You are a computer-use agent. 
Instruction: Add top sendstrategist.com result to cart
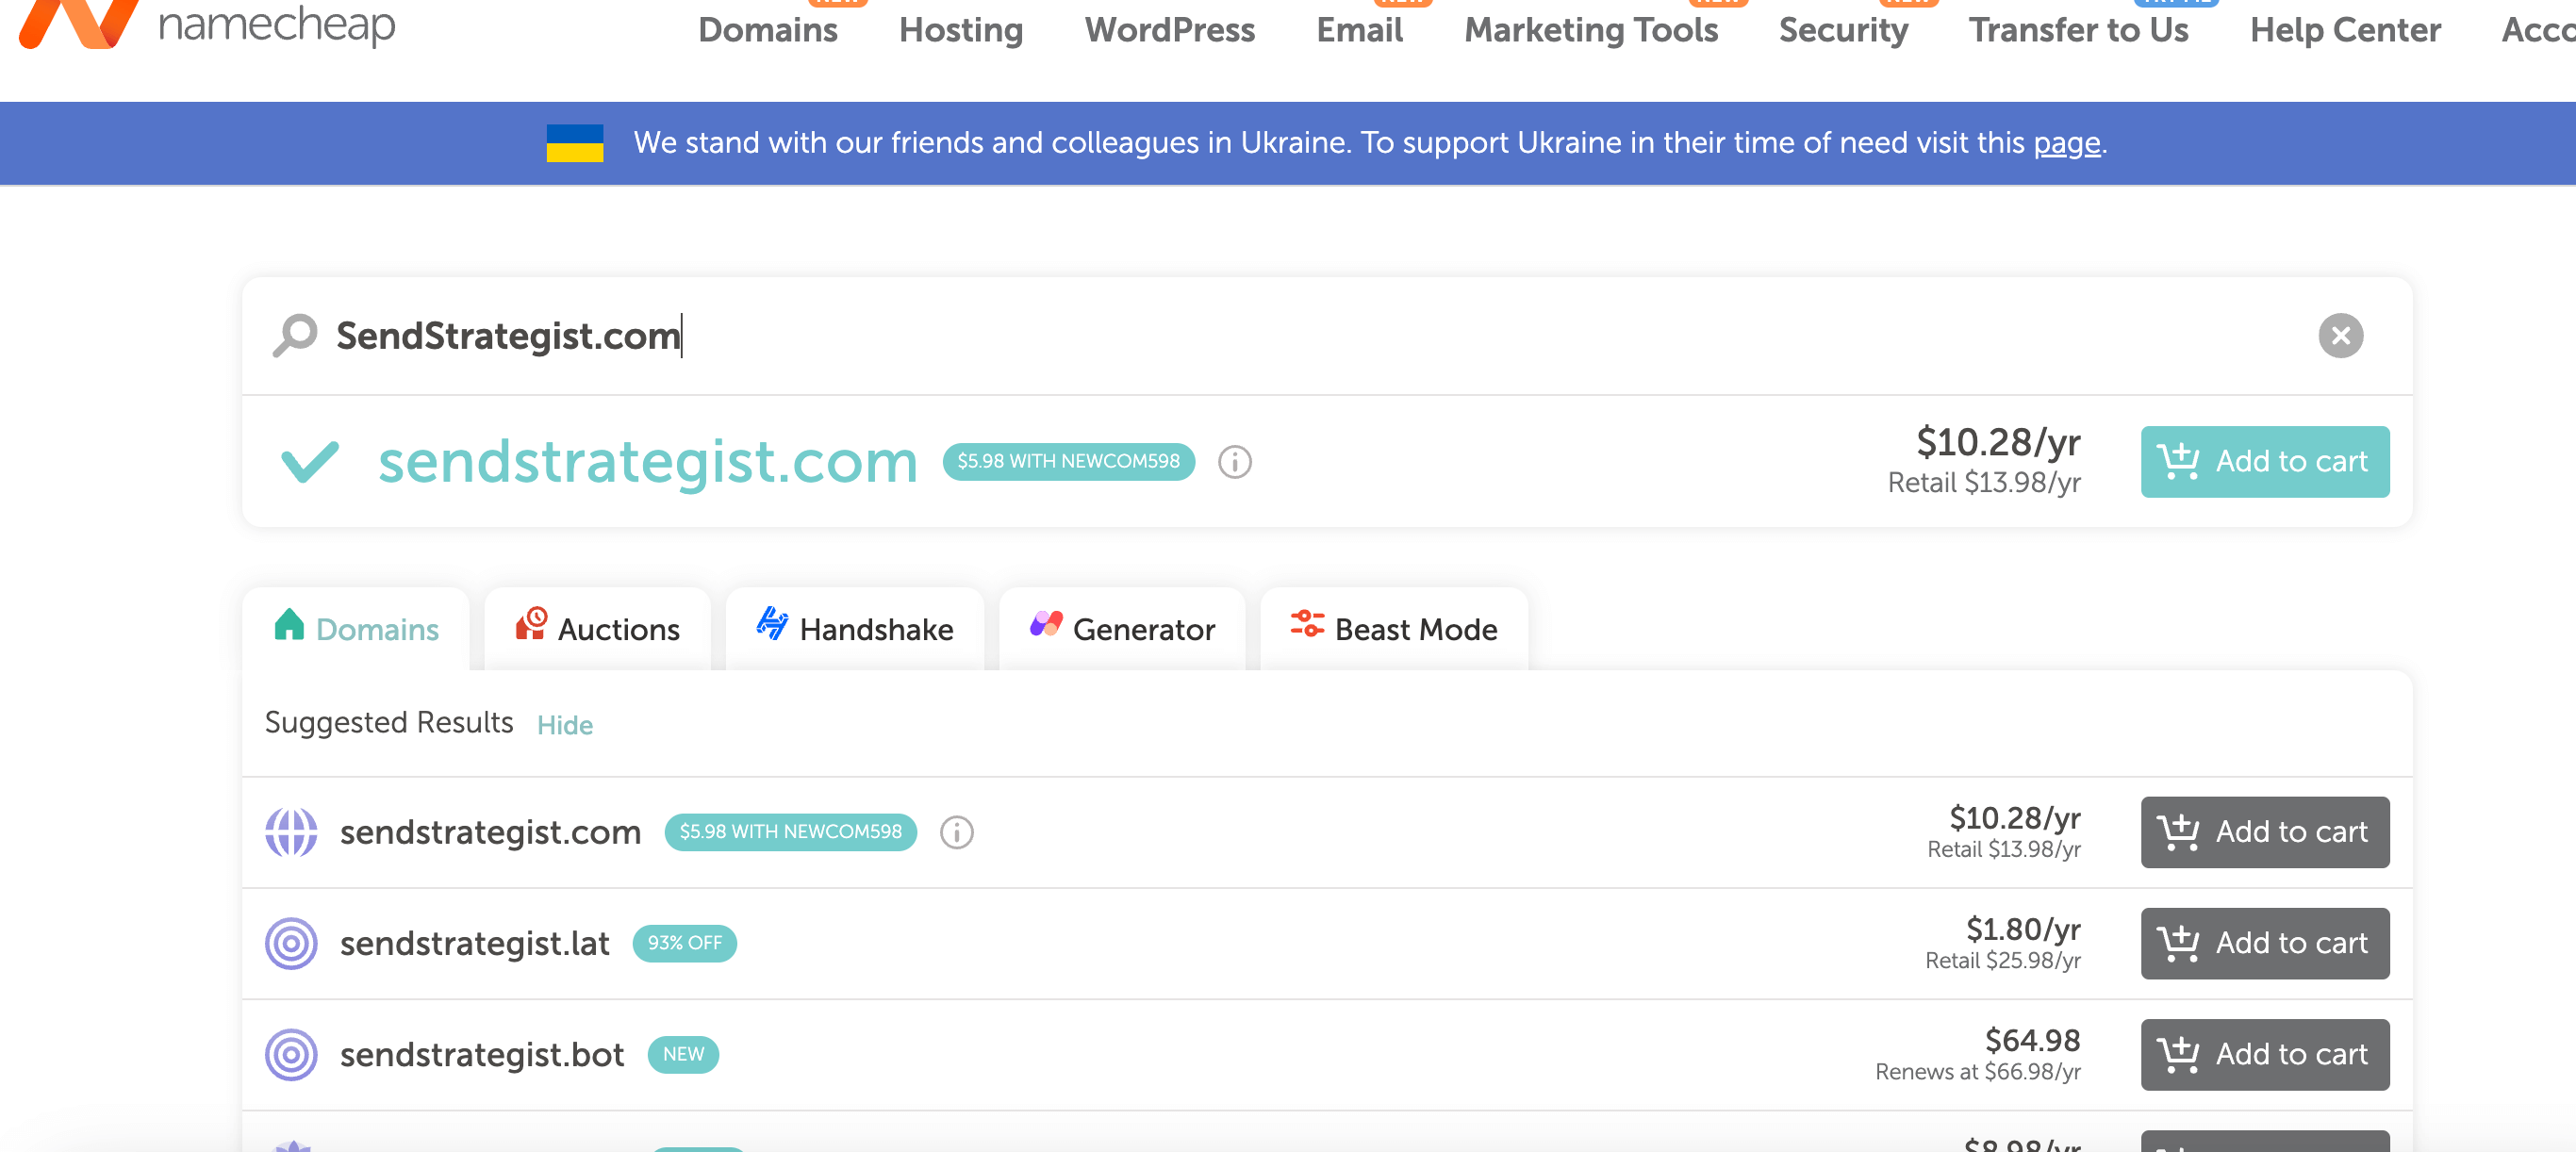pyautogui.click(x=2265, y=462)
